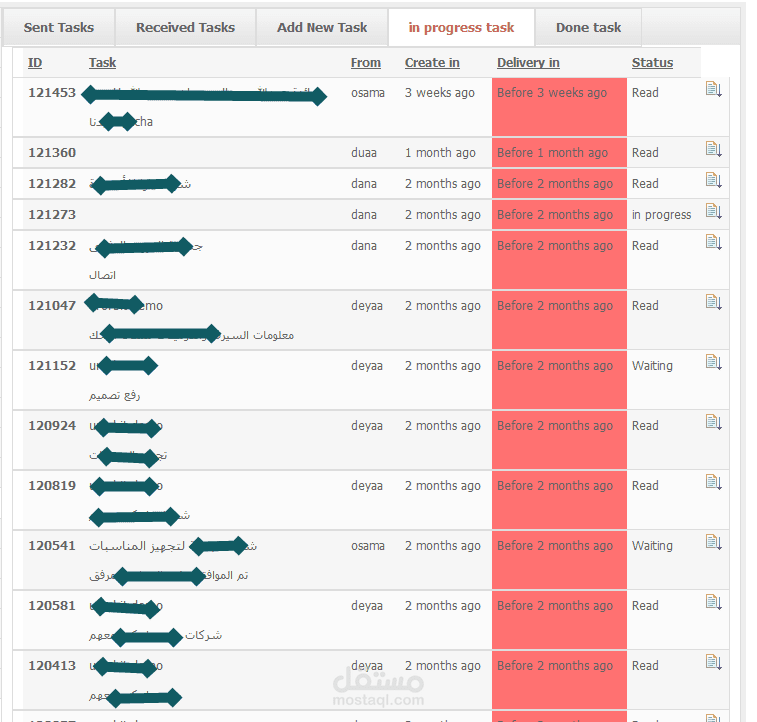The height and width of the screenshot is (722, 757).
Task: Click the document icon for task 121273
Action: 714,211
